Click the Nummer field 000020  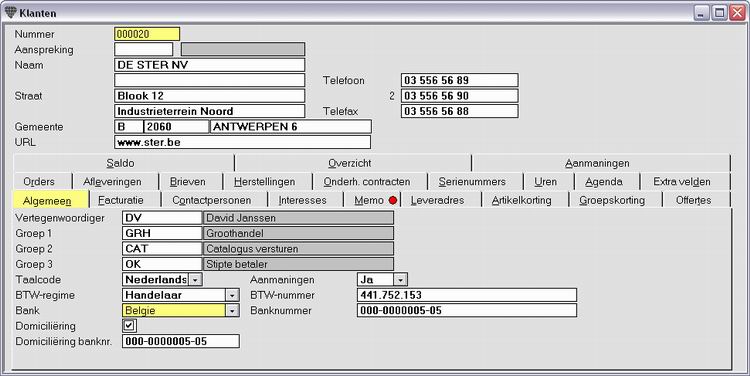147,34
